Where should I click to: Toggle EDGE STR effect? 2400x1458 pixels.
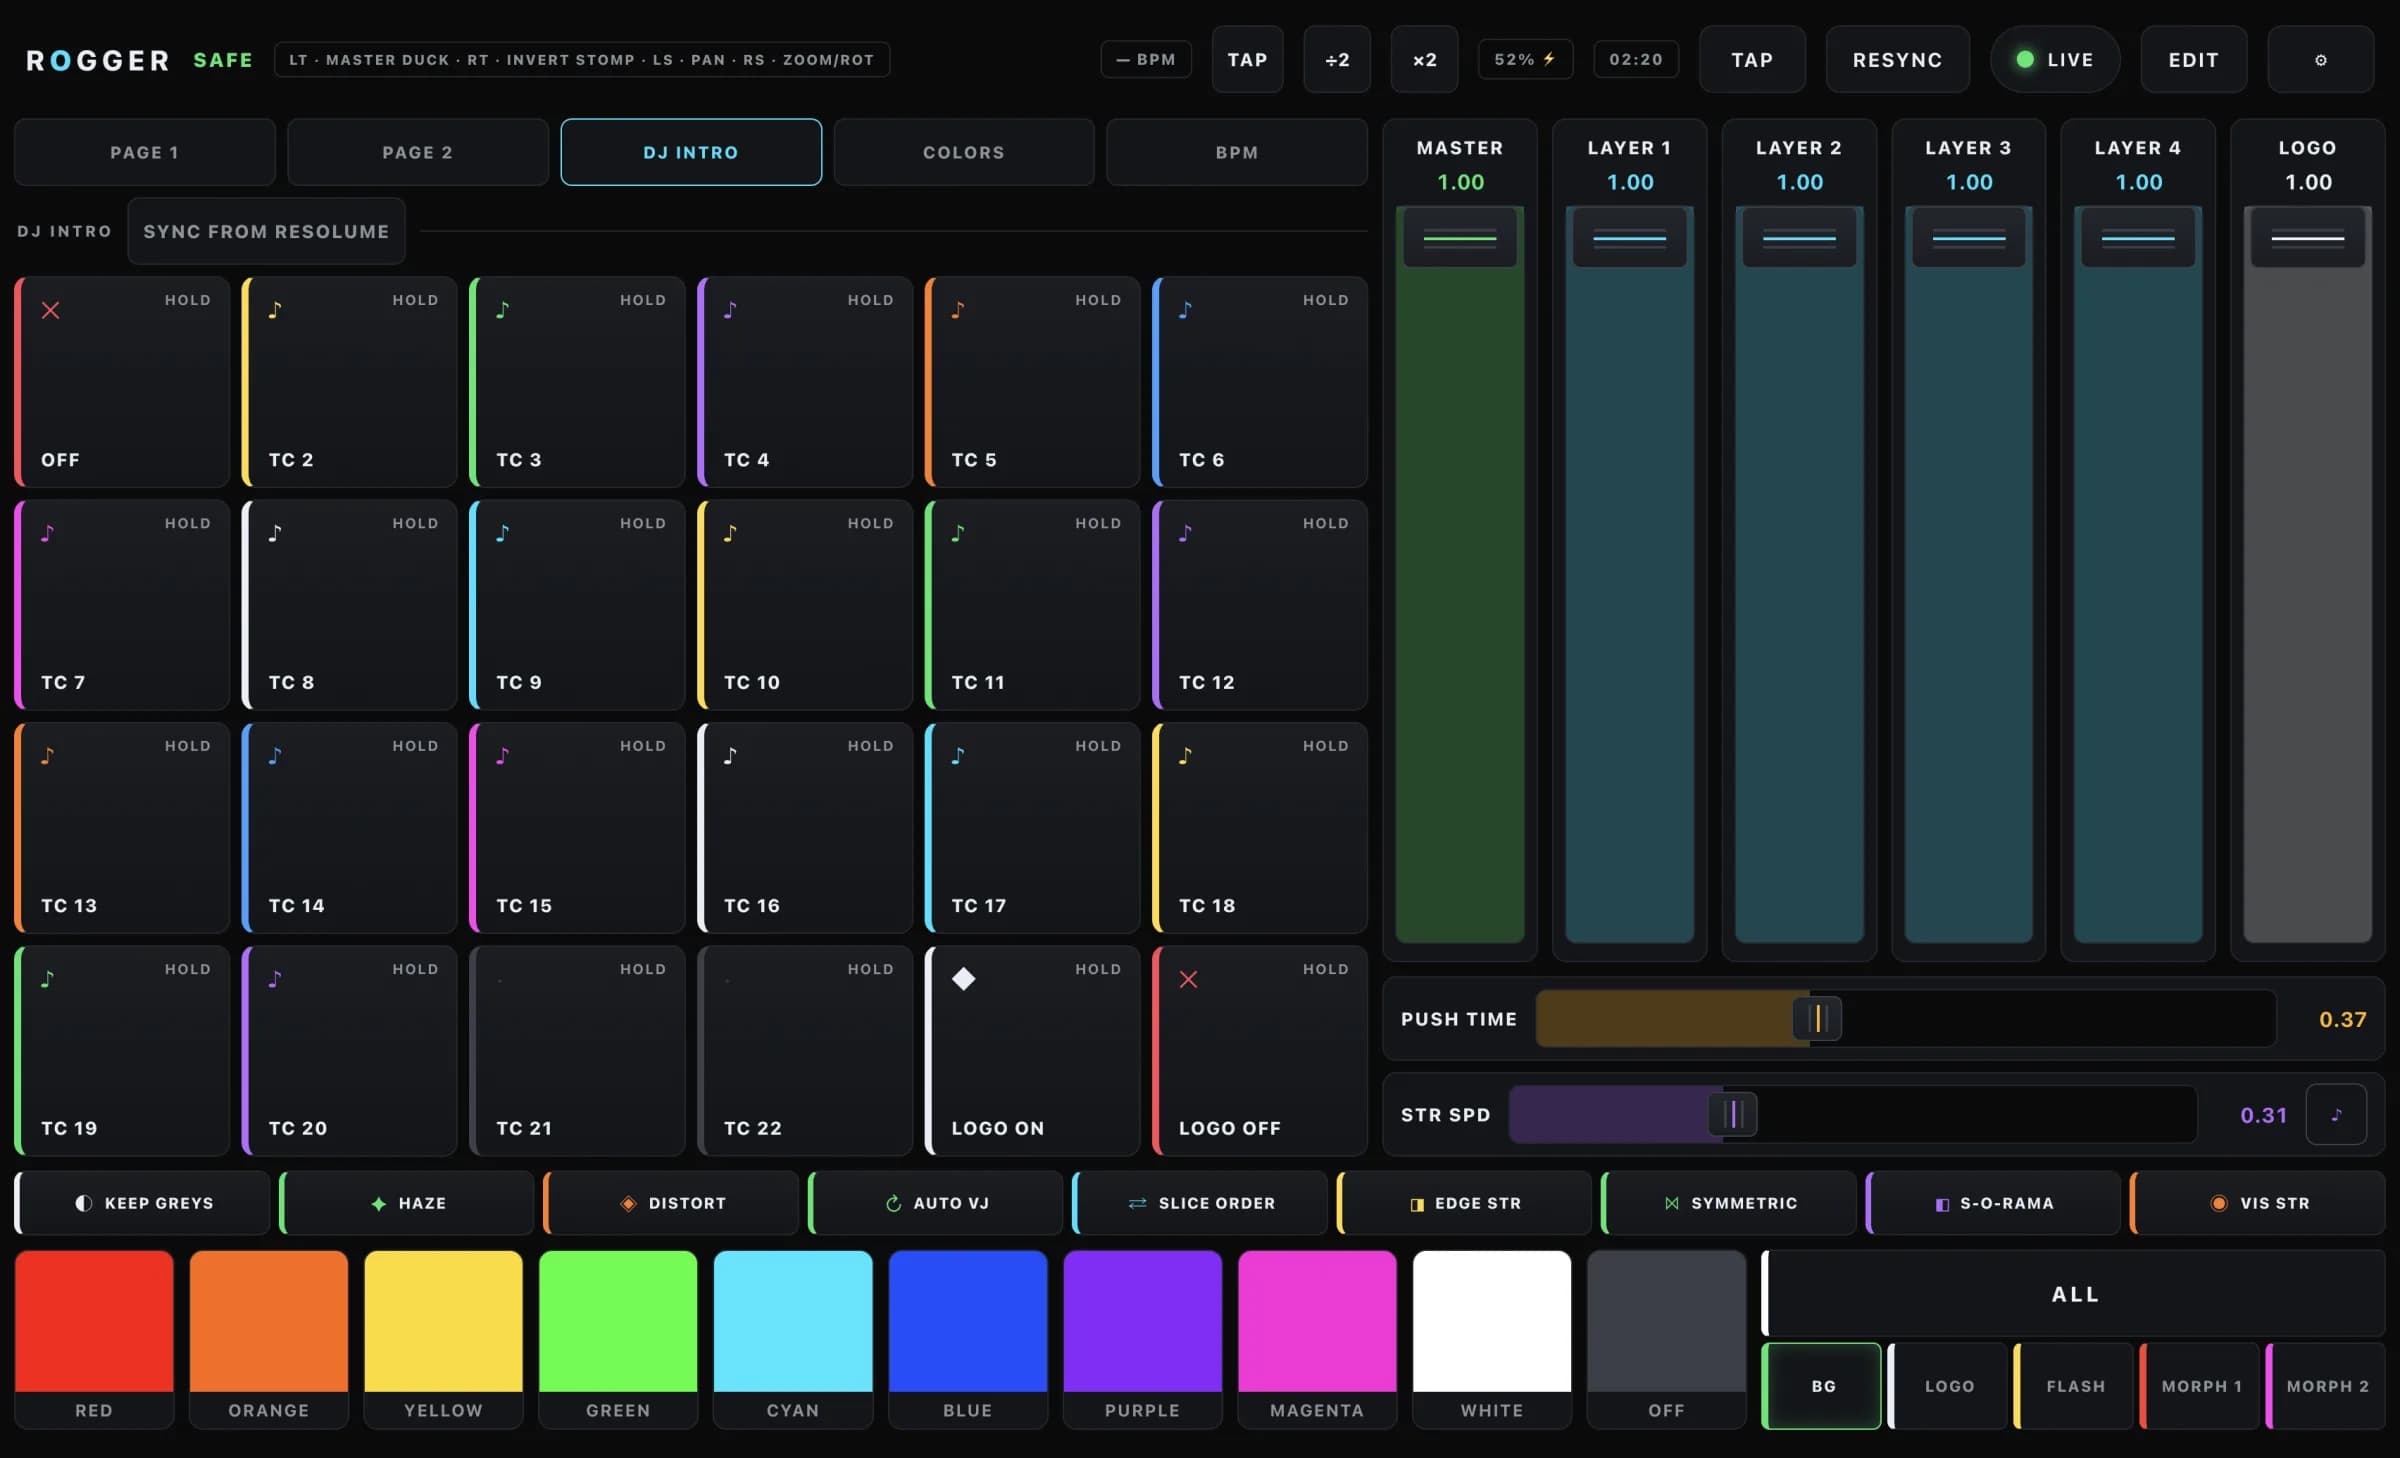(x=1464, y=1203)
